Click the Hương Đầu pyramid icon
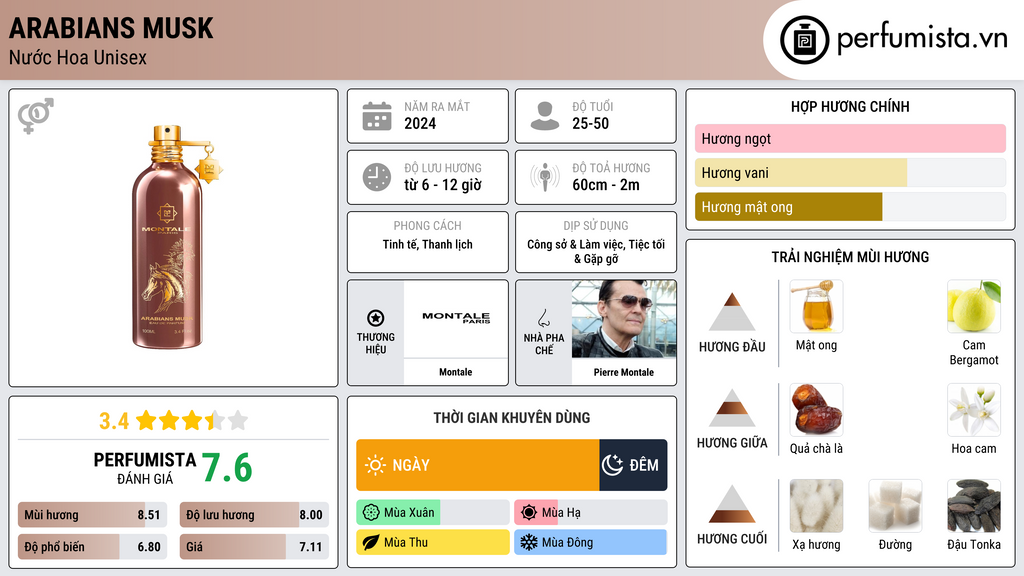This screenshot has height=576, width=1024. pos(732,312)
